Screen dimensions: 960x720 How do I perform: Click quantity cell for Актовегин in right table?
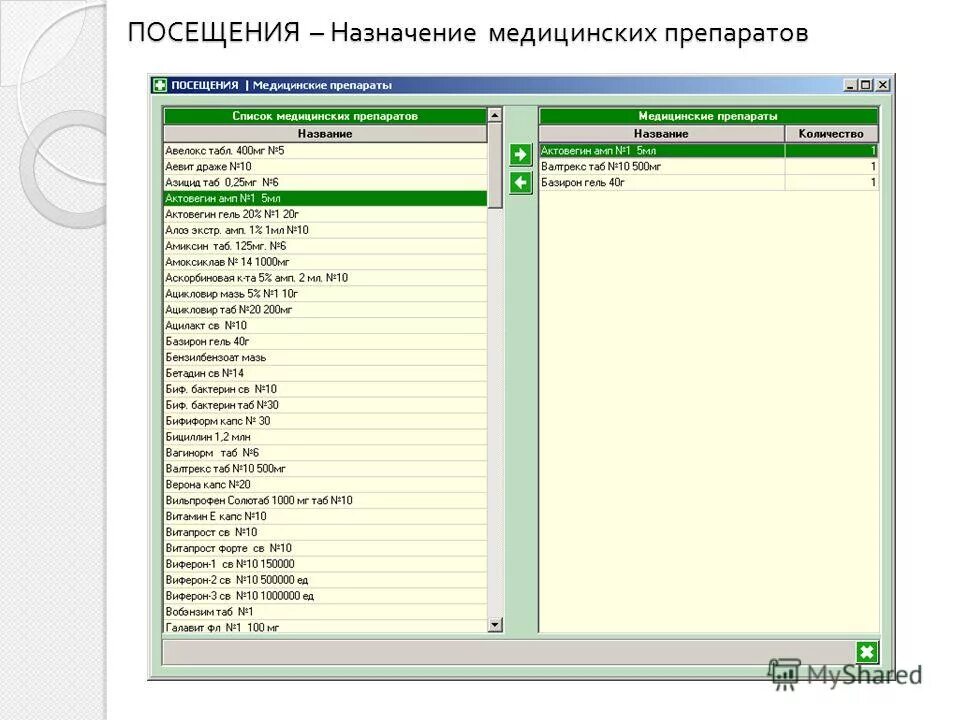tap(831, 151)
